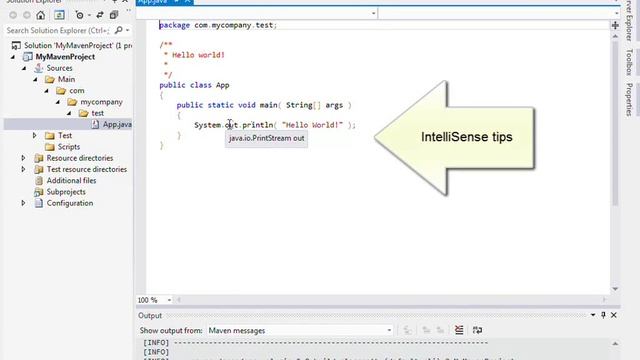This screenshot has width=640, height=360.
Task: Click editor vertical scrollbar down arrow
Action: [615, 289]
